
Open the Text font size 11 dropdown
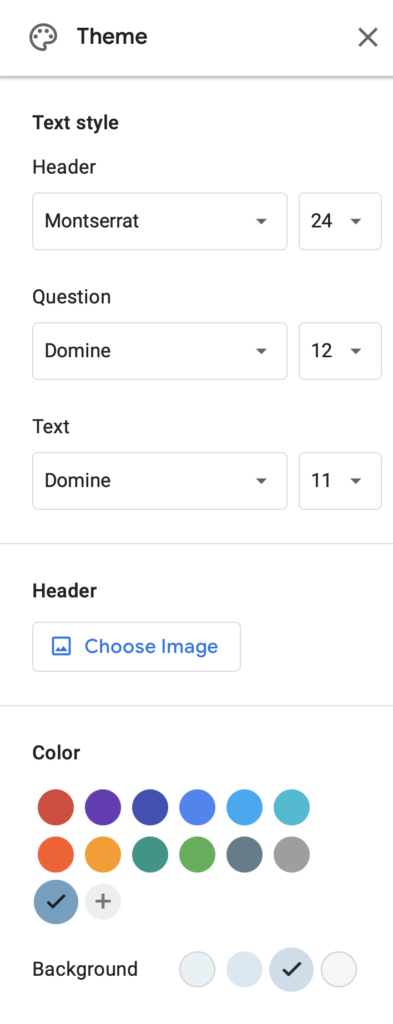(340, 481)
